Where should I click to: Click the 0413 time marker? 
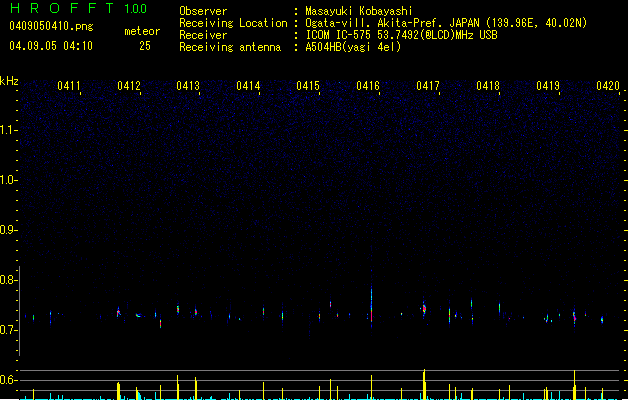tap(188, 85)
